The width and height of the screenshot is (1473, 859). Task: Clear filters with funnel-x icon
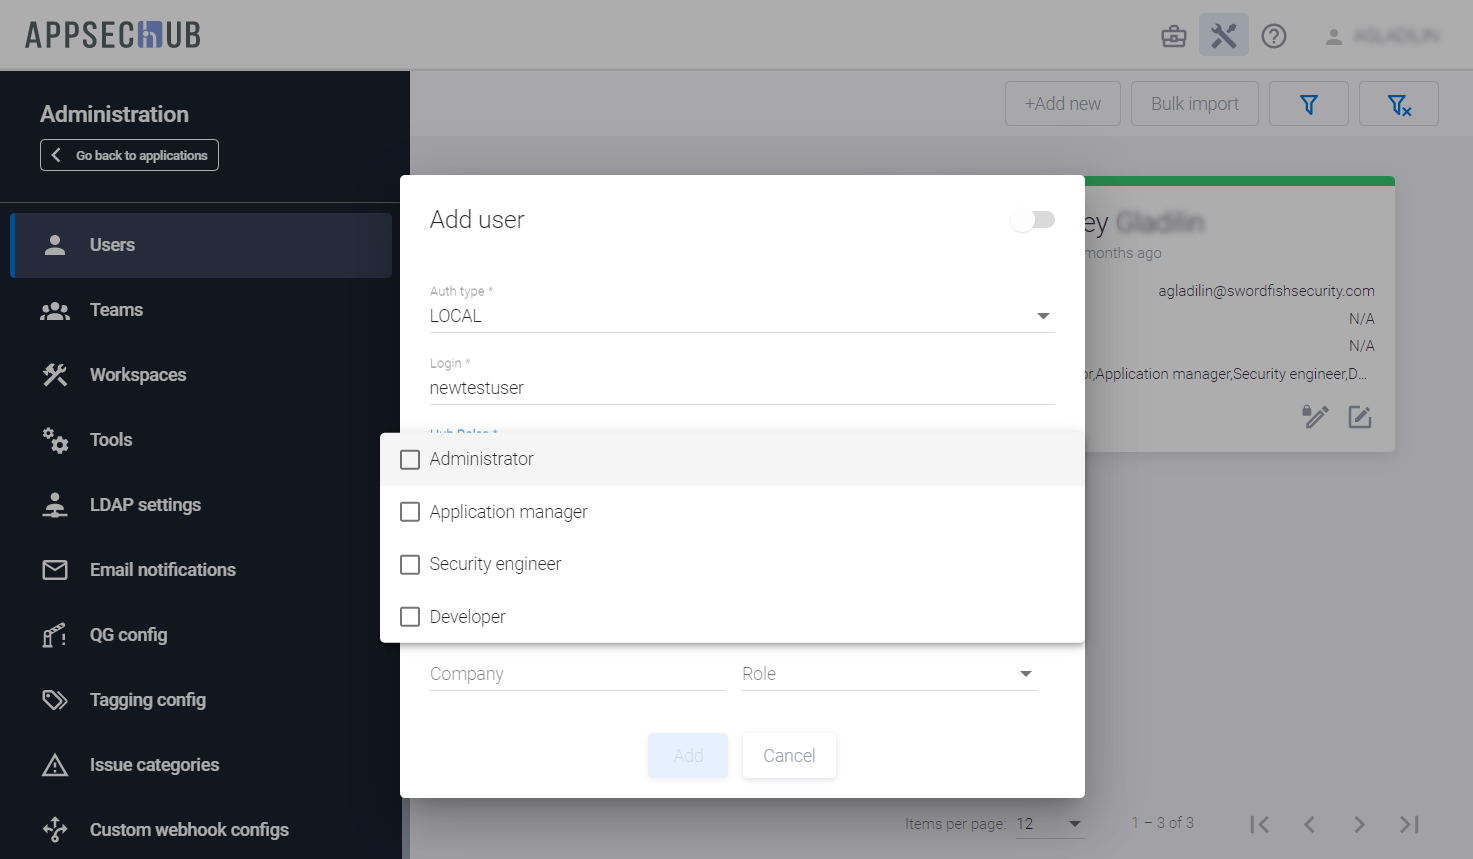coord(1398,104)
